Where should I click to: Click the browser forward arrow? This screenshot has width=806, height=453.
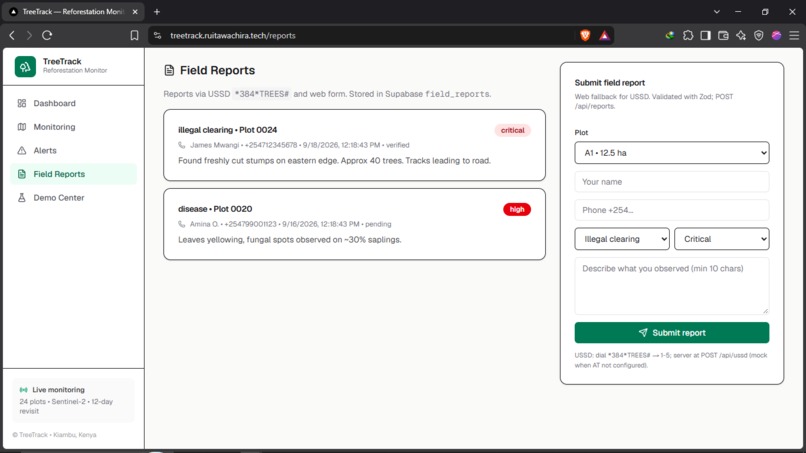point(29,35)
